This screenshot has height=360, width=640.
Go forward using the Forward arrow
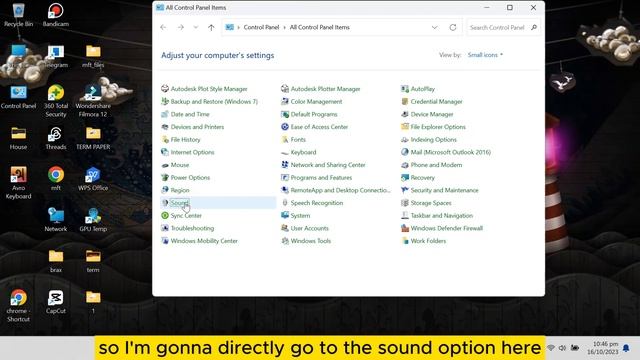[x=180, y=27]
